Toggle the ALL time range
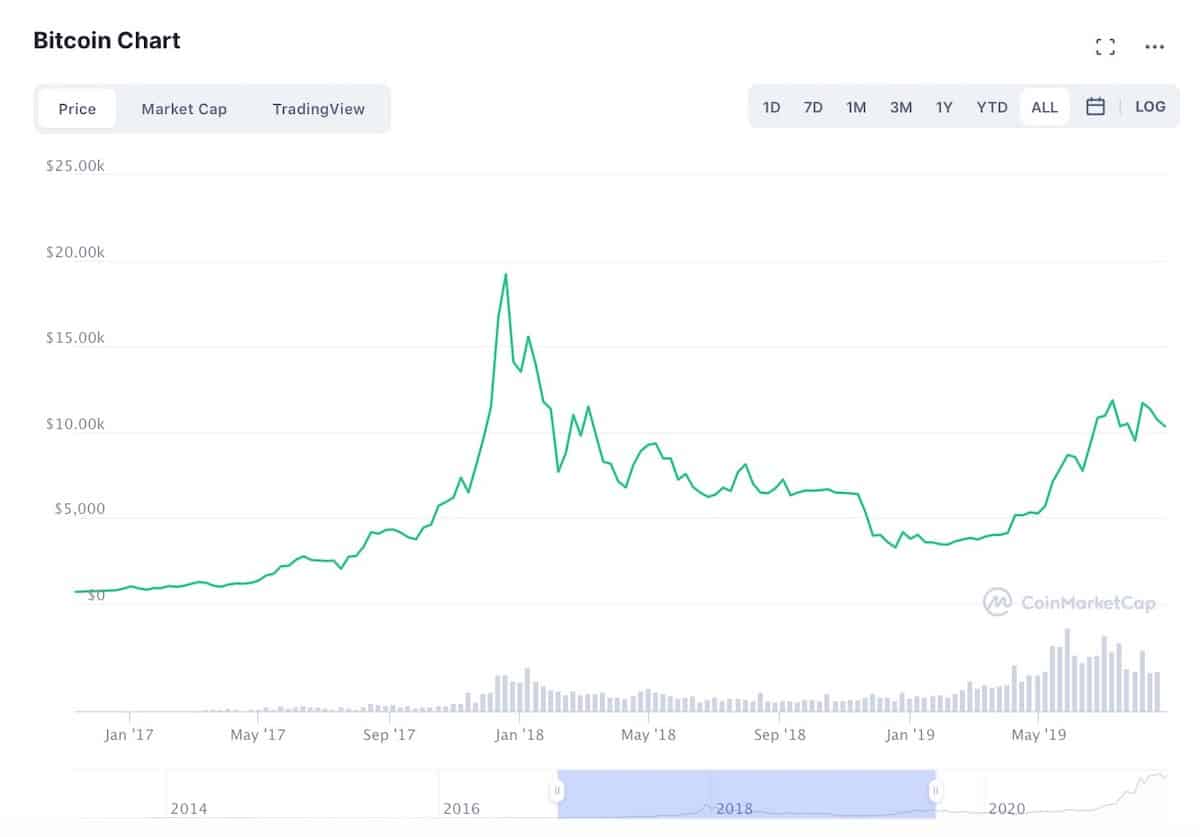1200x837 pixels. (1044, 106)
